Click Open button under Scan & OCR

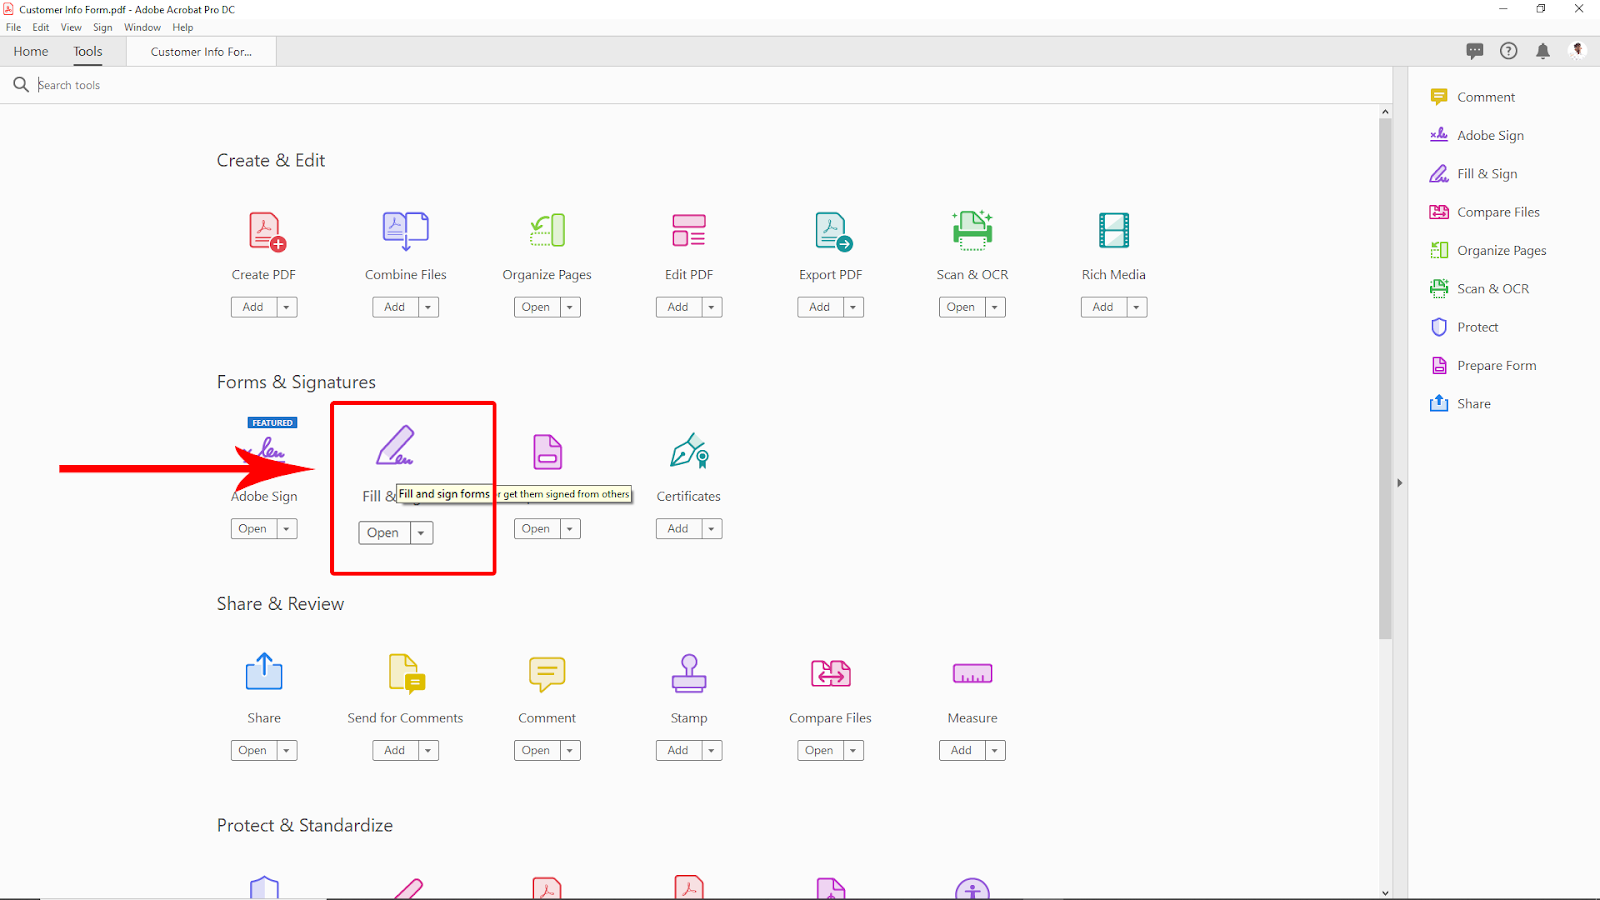click(961, 307)
